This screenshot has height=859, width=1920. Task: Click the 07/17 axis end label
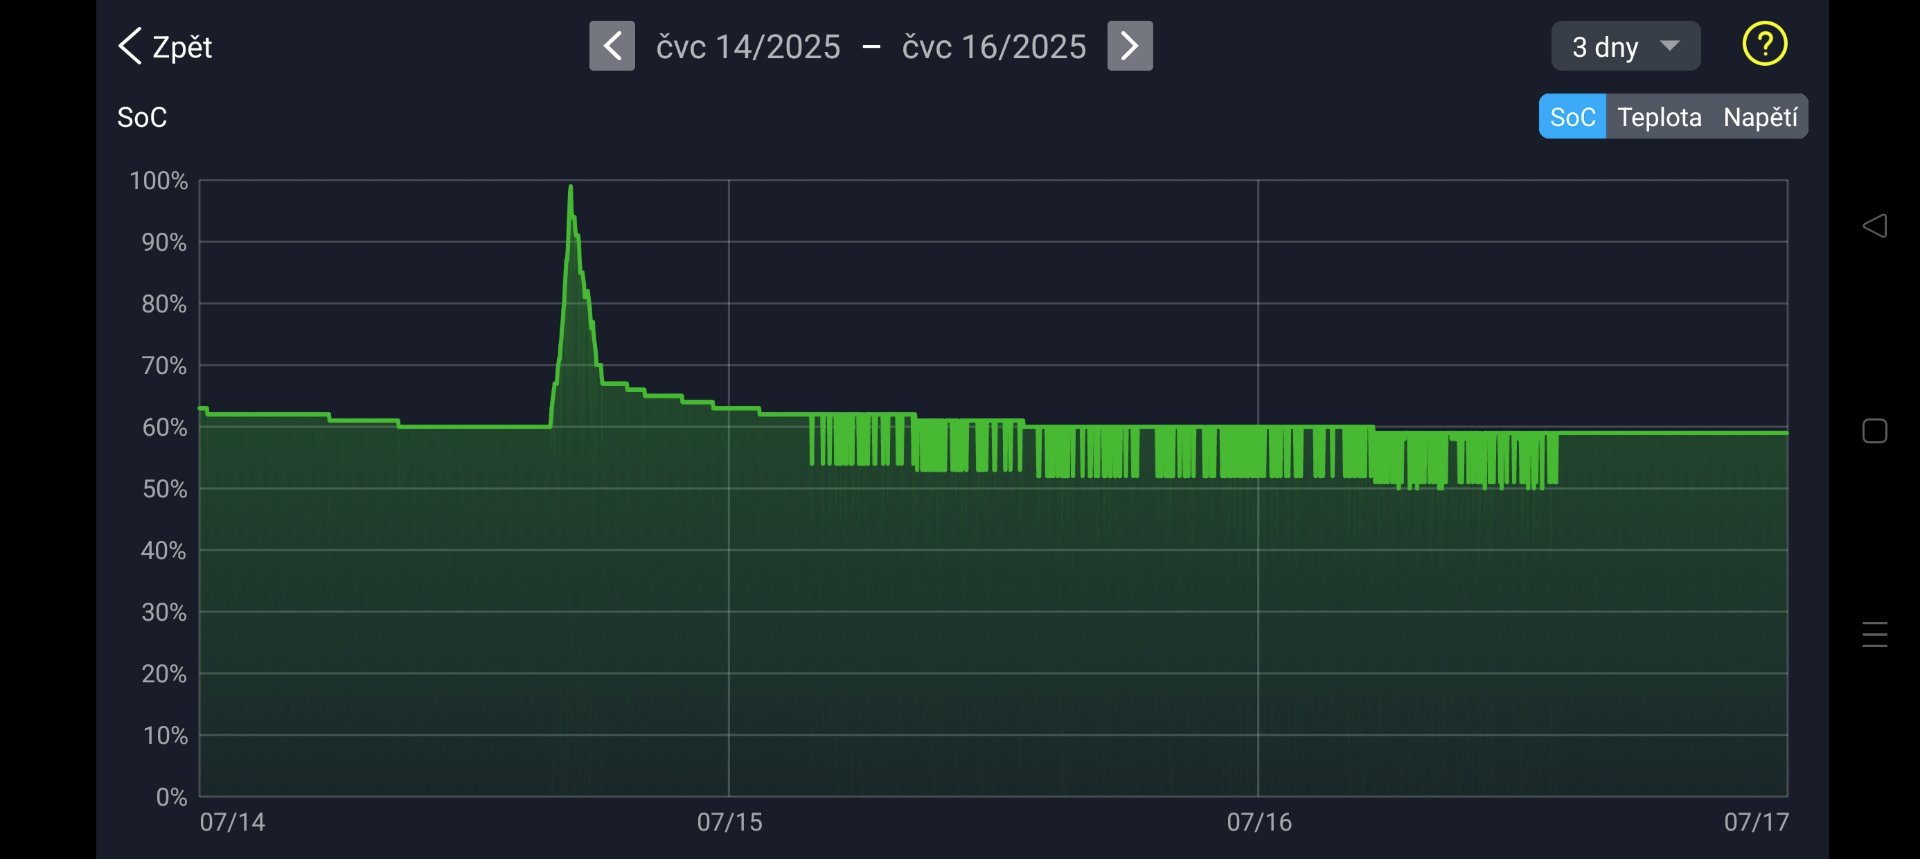tap(1755, 822)
